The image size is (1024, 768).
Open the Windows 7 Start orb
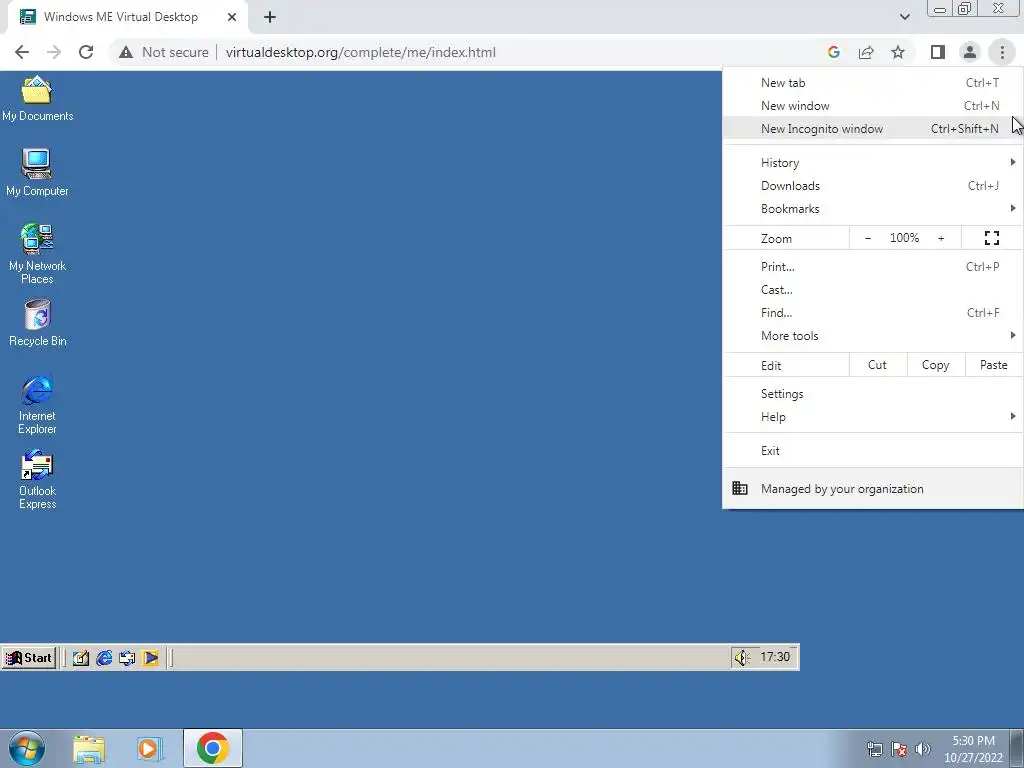click(27, 749)
